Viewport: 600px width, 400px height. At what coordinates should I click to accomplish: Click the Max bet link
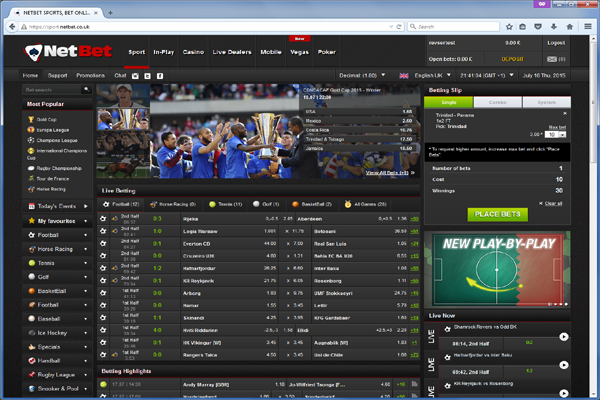click(x=557, y=127)
